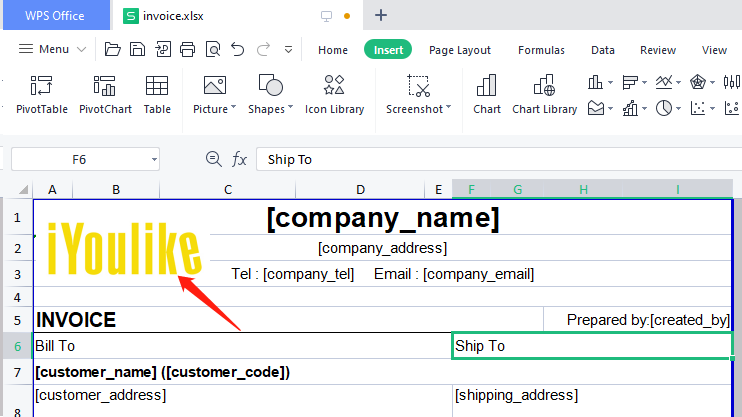This screenshot has width=742, height=417.
Task: Click the formula bar containing Ship To
Action: click(x=490, y=159)
